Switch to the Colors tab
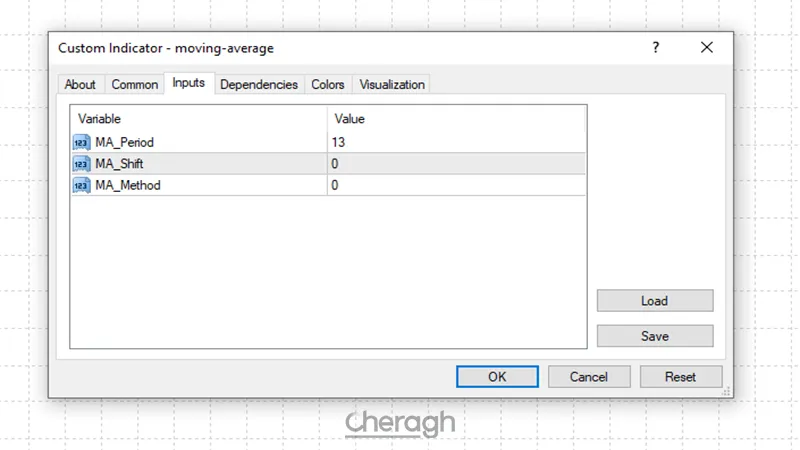This screenshot has width=800, height=450. coord(328,85)
